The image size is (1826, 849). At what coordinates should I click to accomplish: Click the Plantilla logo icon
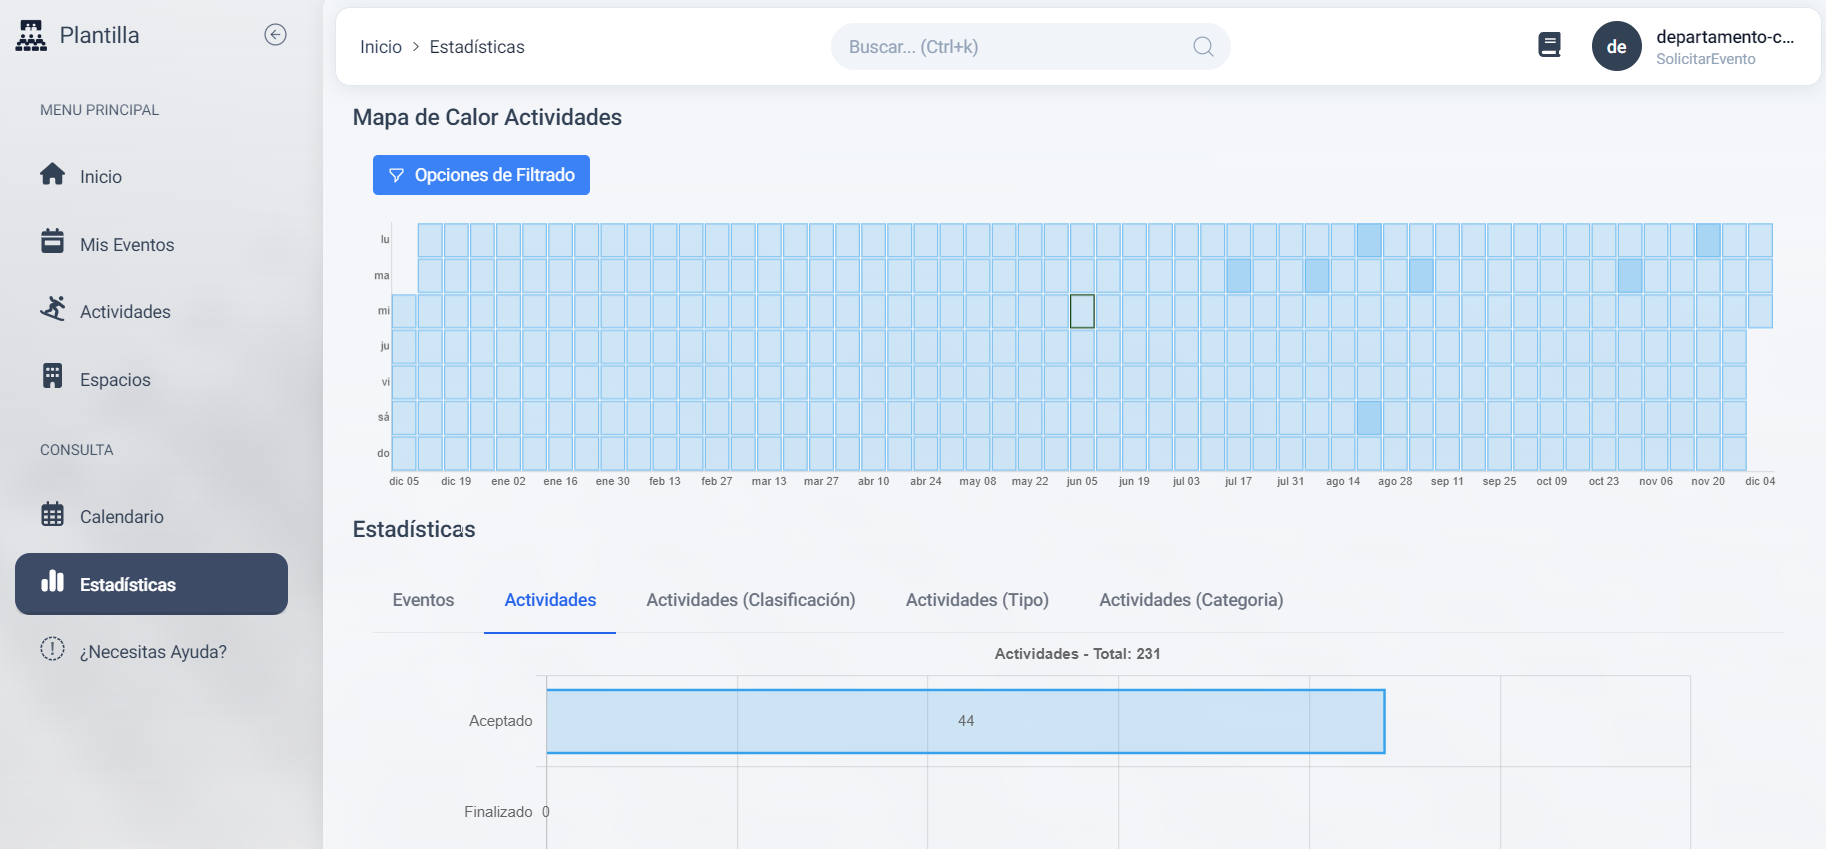tap(31, 35)
